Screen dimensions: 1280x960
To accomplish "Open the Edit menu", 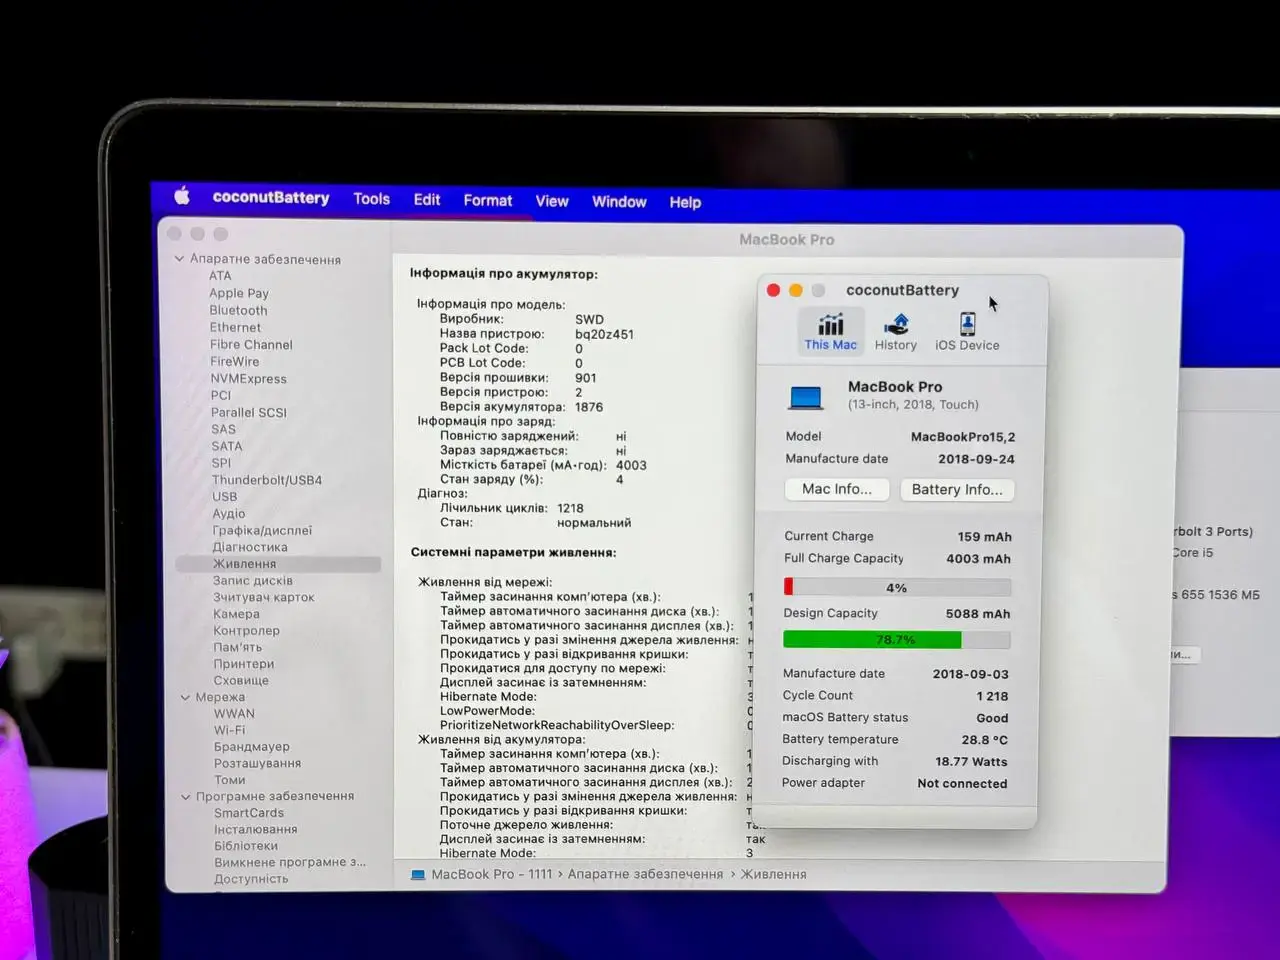I will [x=427, y=199].
